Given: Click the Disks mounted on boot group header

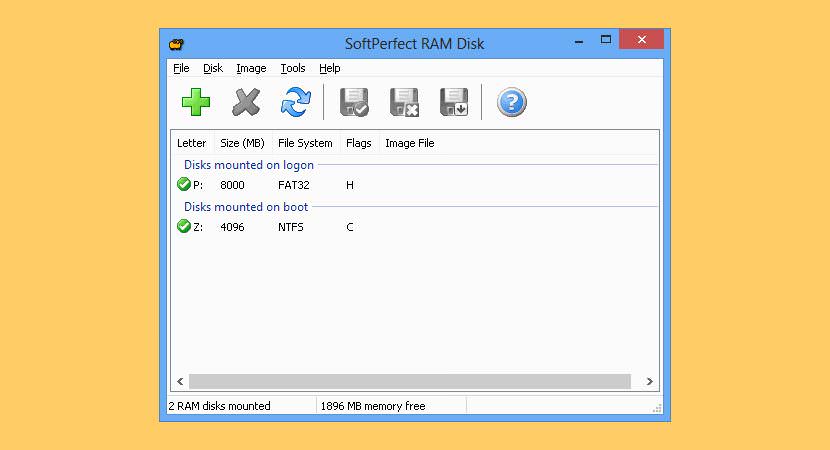Looking at the screenshot, I should pyautogui.click(x=246, y=206).
